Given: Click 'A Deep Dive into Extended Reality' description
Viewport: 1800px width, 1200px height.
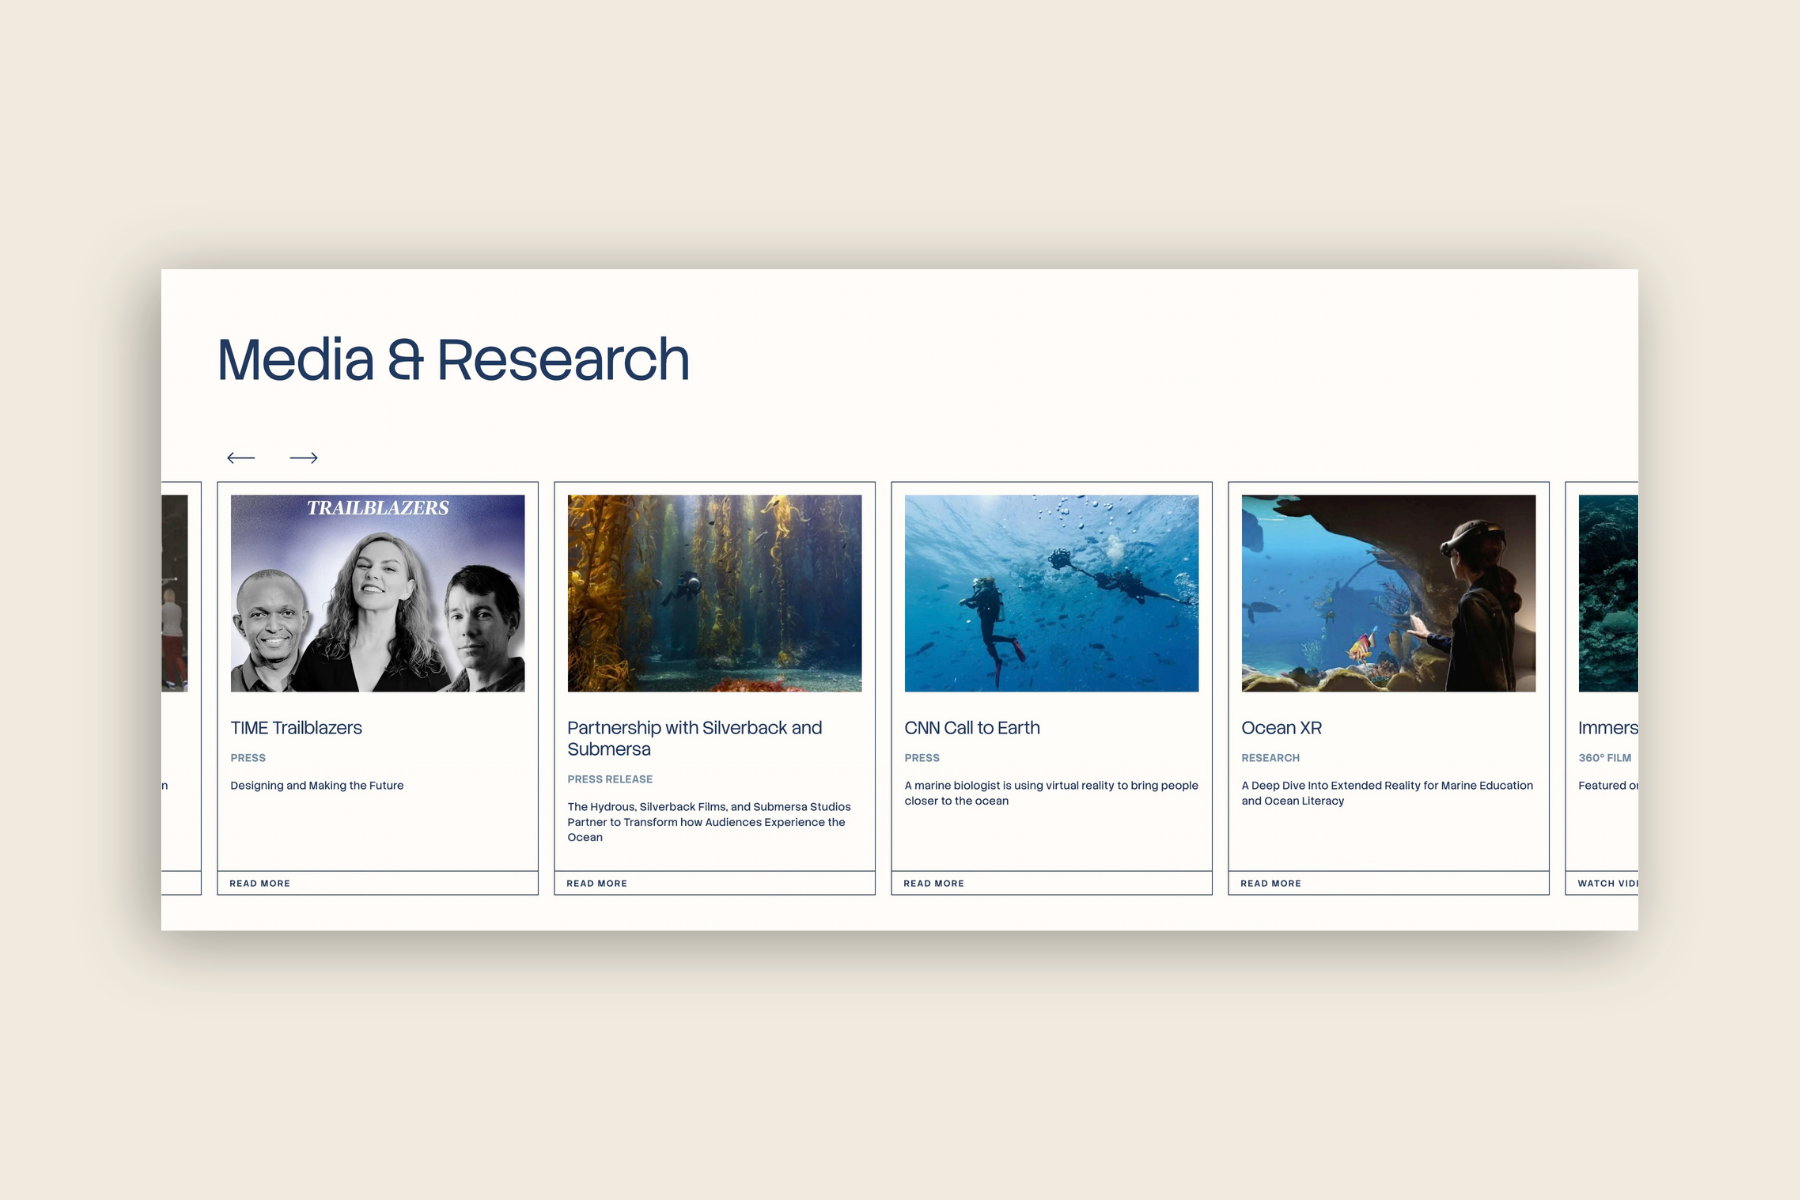Looking at the screenshot, I should pyautogui.click(x=1387, y=793).
